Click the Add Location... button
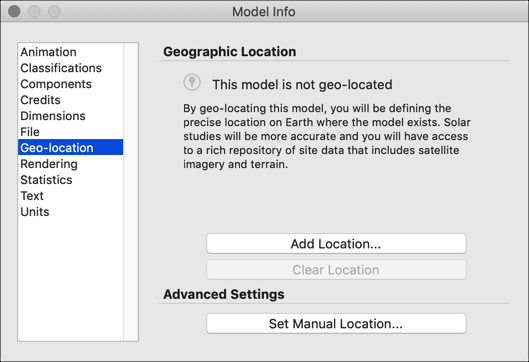 [336, 244]
